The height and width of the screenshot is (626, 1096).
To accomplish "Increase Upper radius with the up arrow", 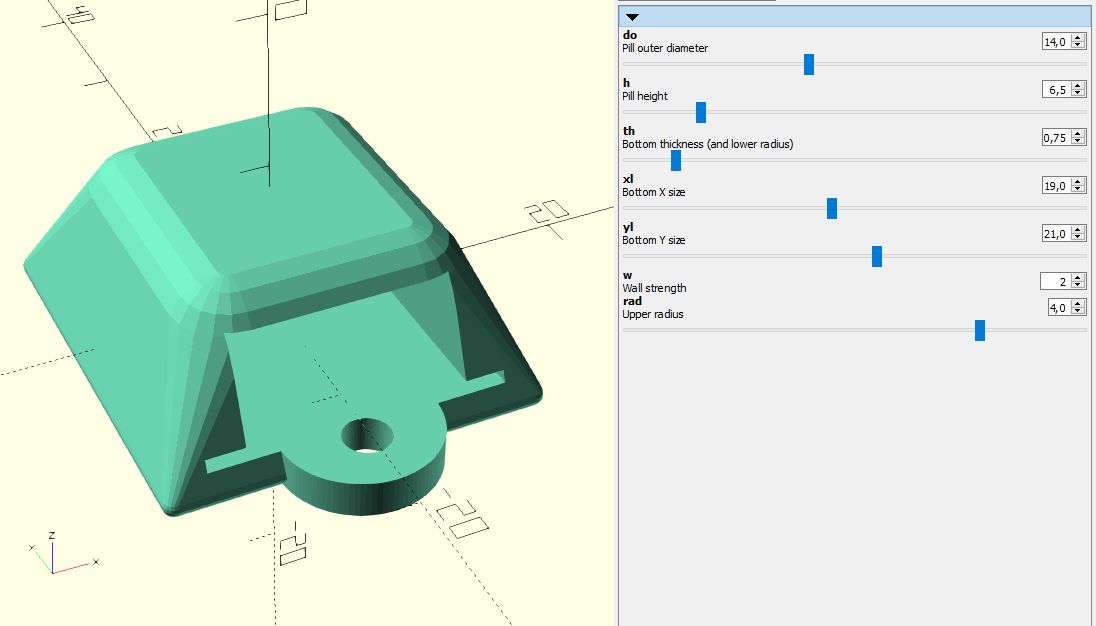I will pos(1078,304).
